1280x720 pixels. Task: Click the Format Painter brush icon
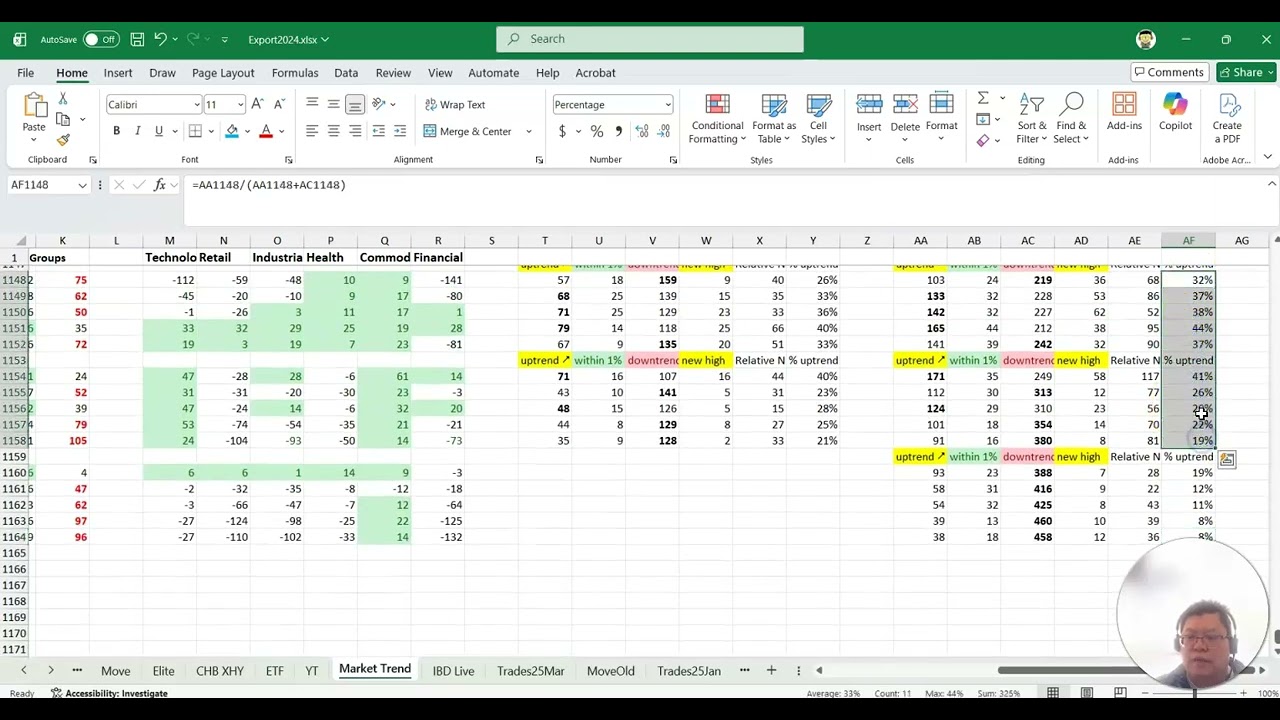63,140
